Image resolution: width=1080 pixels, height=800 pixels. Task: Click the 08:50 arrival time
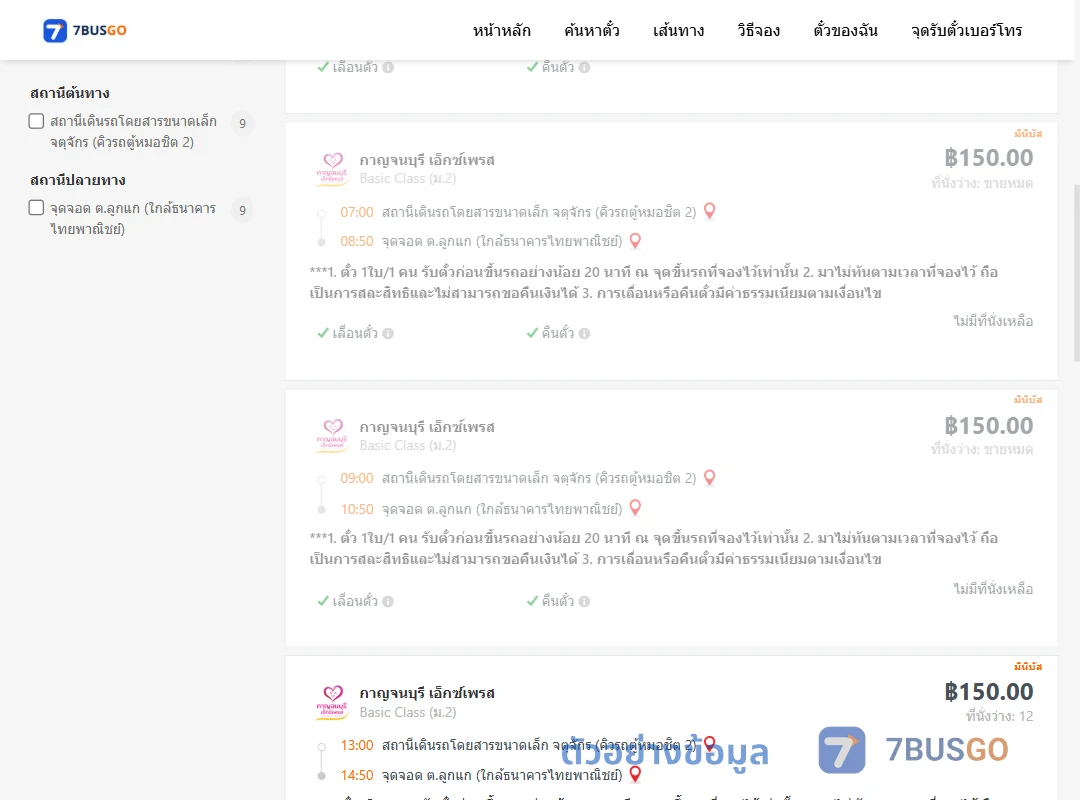[x=357, y=241]
